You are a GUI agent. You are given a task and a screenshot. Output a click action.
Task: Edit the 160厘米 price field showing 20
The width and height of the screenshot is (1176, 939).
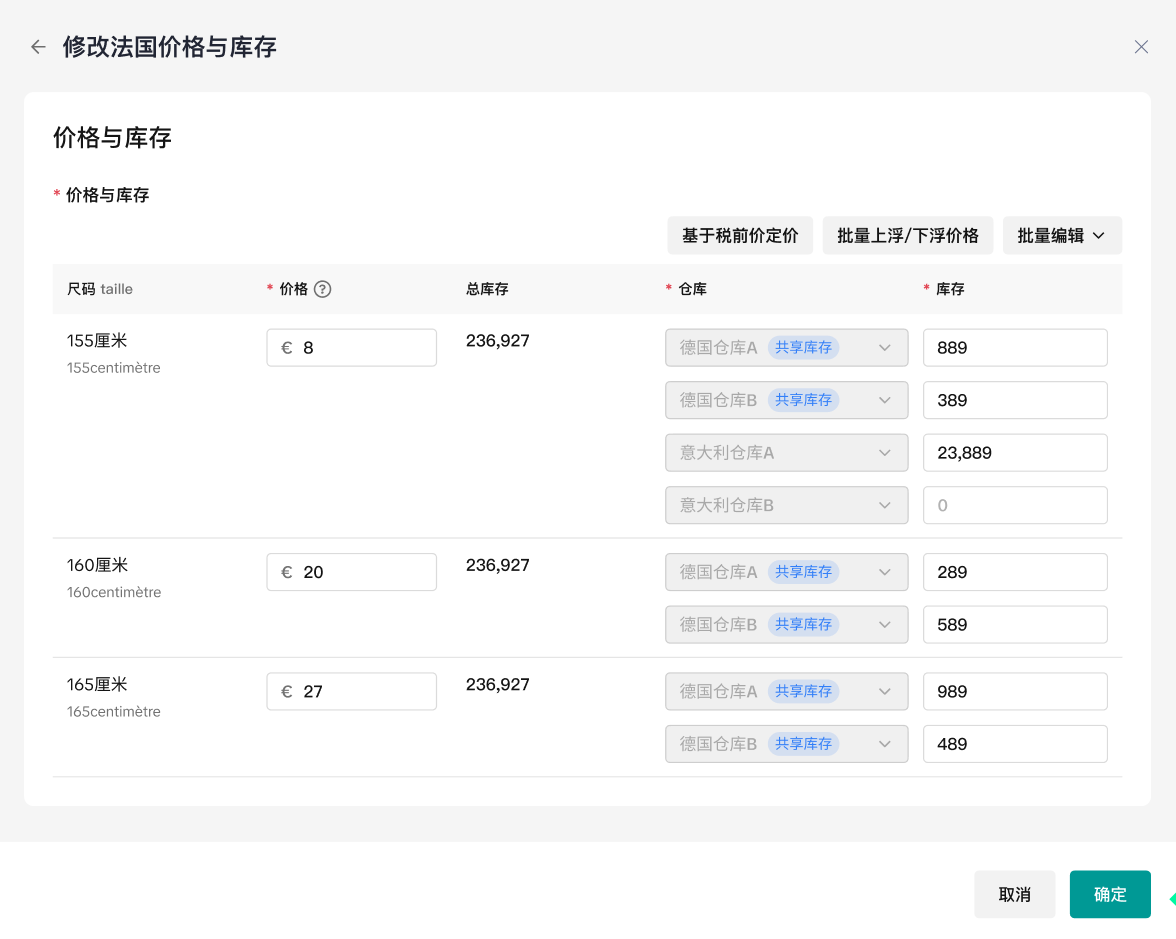coord(365,572)
